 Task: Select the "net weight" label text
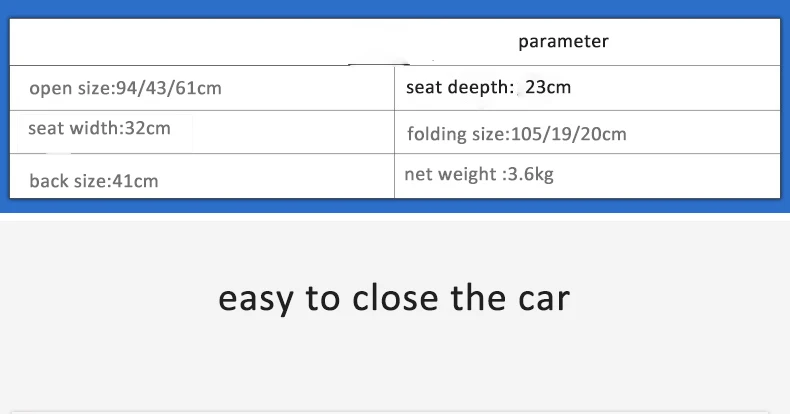click(x=450, y=175)
